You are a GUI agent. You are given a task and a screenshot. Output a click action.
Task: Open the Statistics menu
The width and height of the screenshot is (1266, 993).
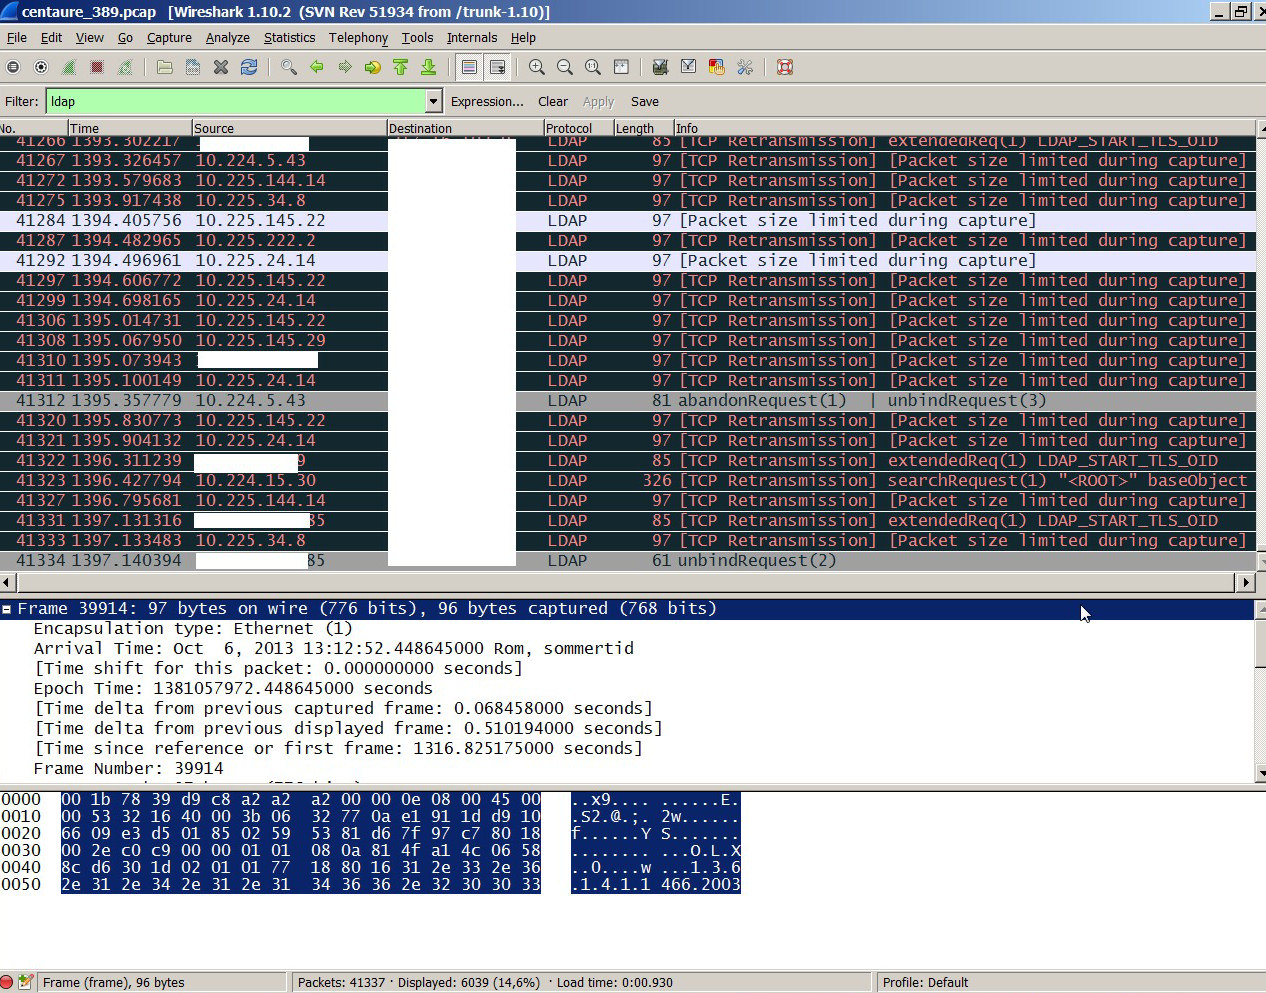pyautogui.click(x=289, y=38)
